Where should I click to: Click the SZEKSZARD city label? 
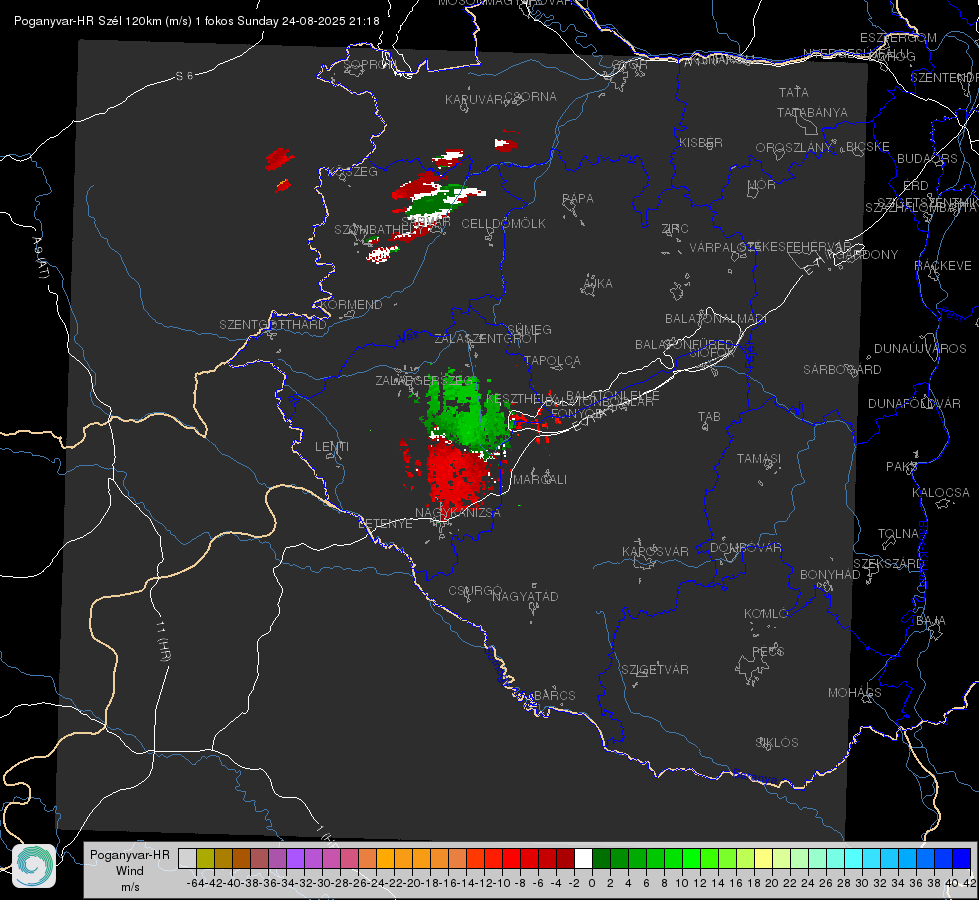pos(888,564)
